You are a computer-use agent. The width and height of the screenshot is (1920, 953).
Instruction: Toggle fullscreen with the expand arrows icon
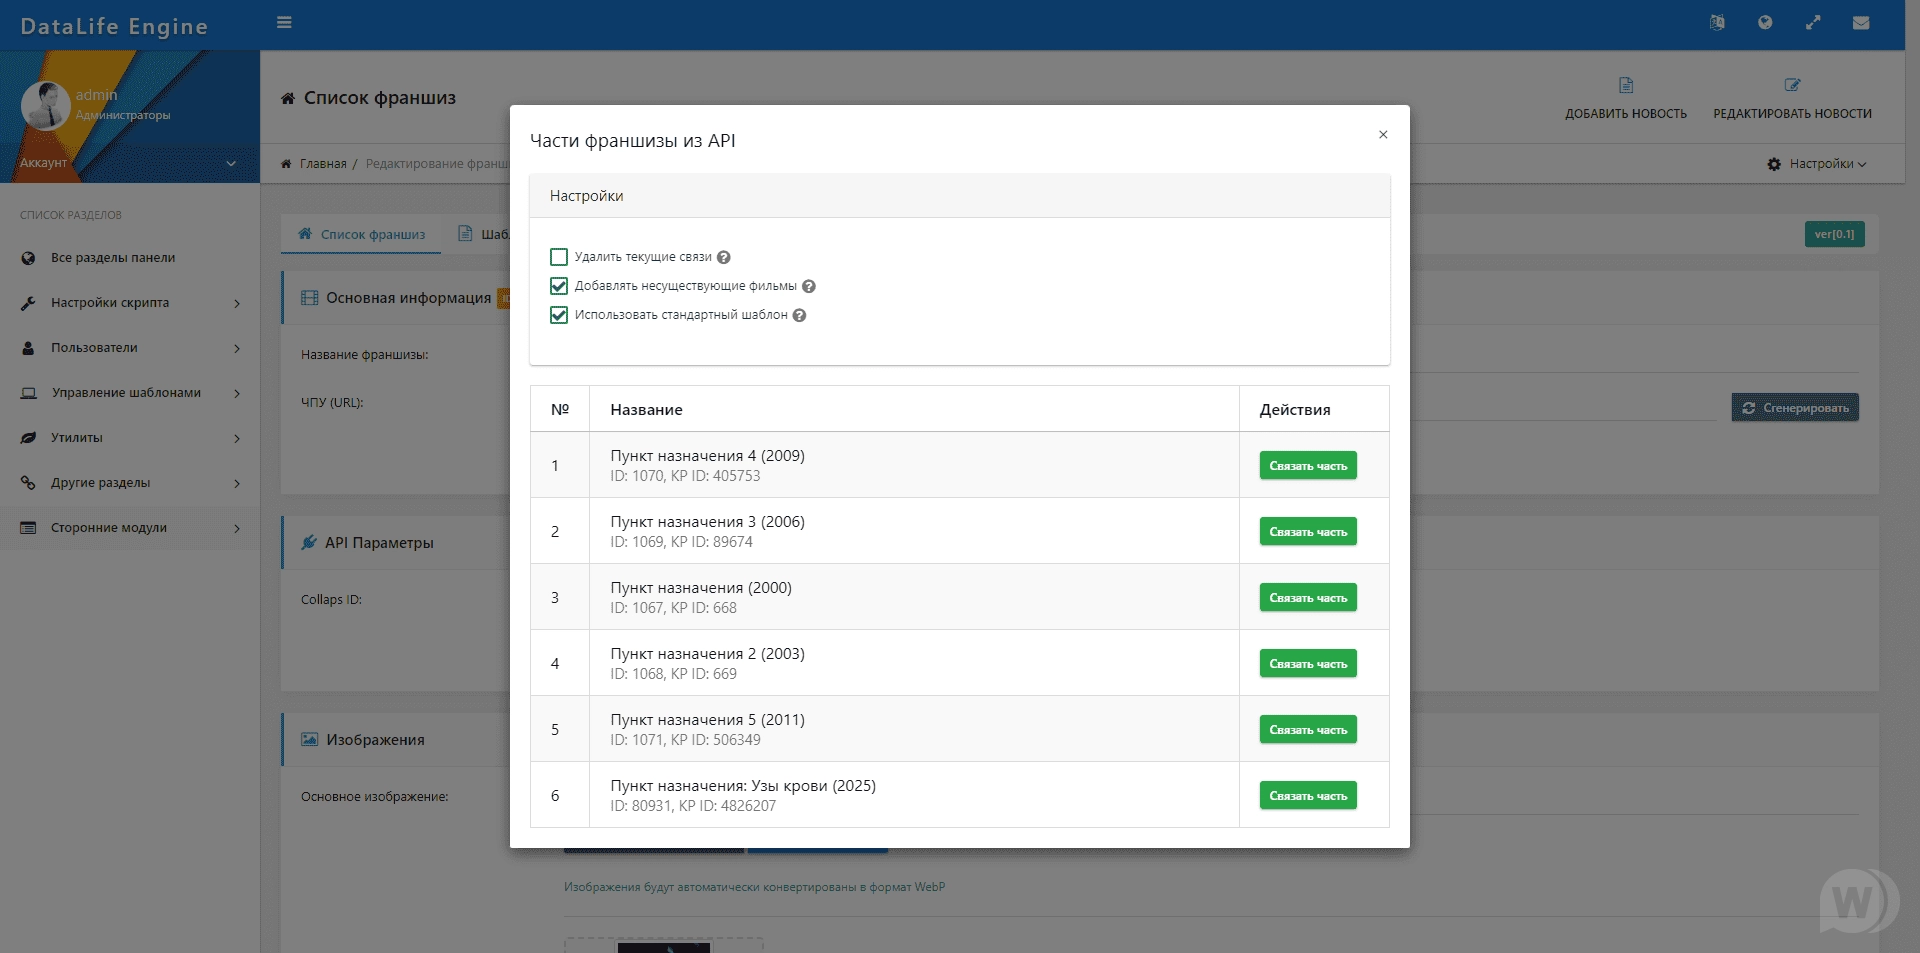pos(1813,23)
